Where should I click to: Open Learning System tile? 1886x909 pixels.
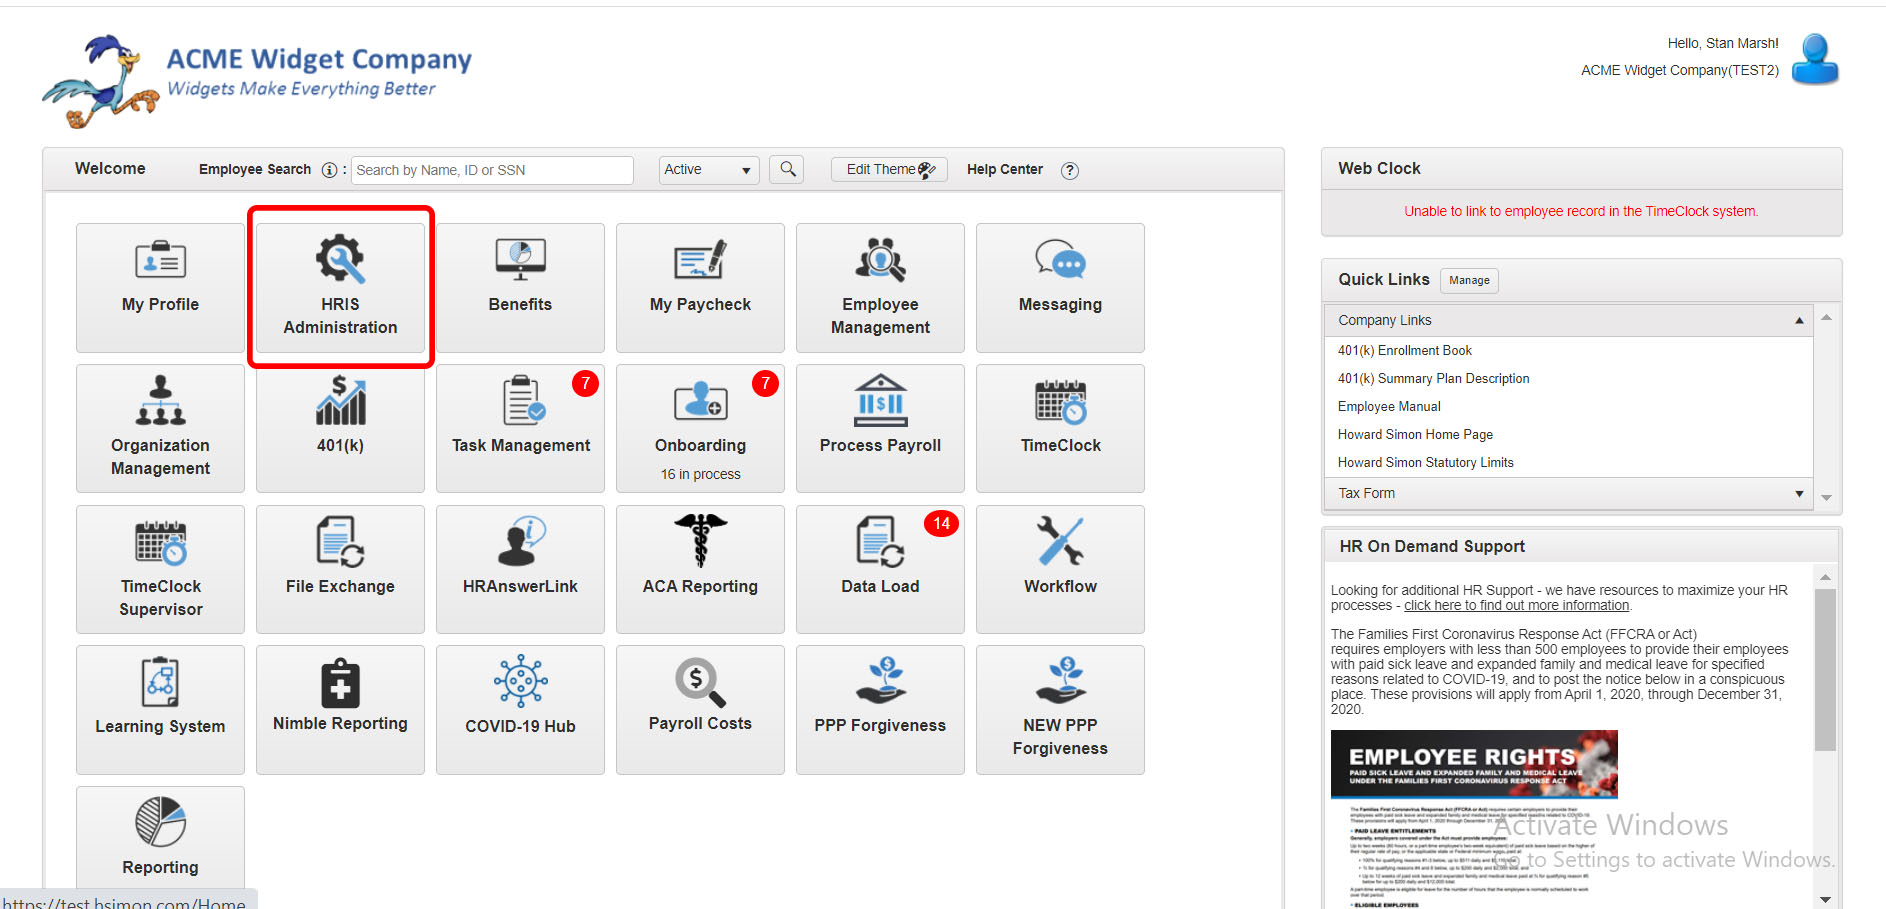[x=160, y=710]
